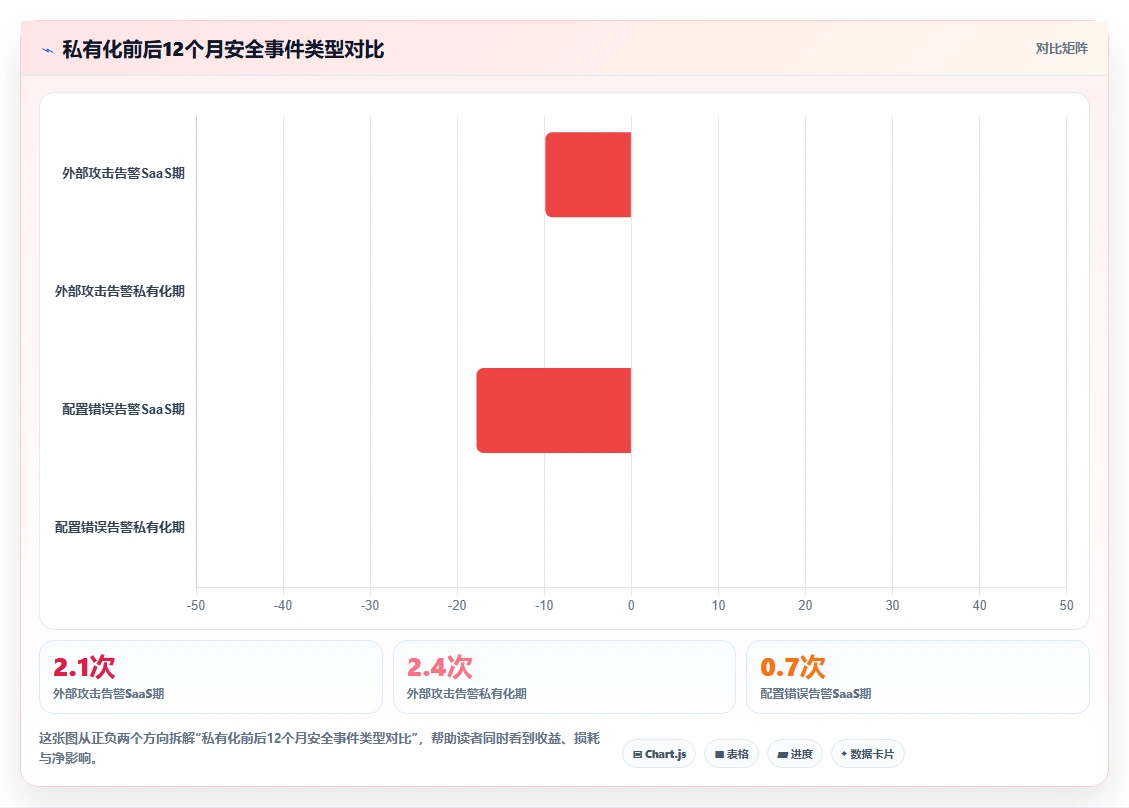Click the description paragraph below the cards

point(320,748)
